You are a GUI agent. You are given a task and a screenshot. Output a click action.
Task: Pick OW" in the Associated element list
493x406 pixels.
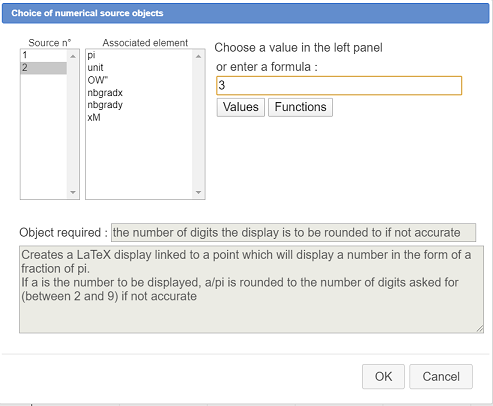point(139,80)
